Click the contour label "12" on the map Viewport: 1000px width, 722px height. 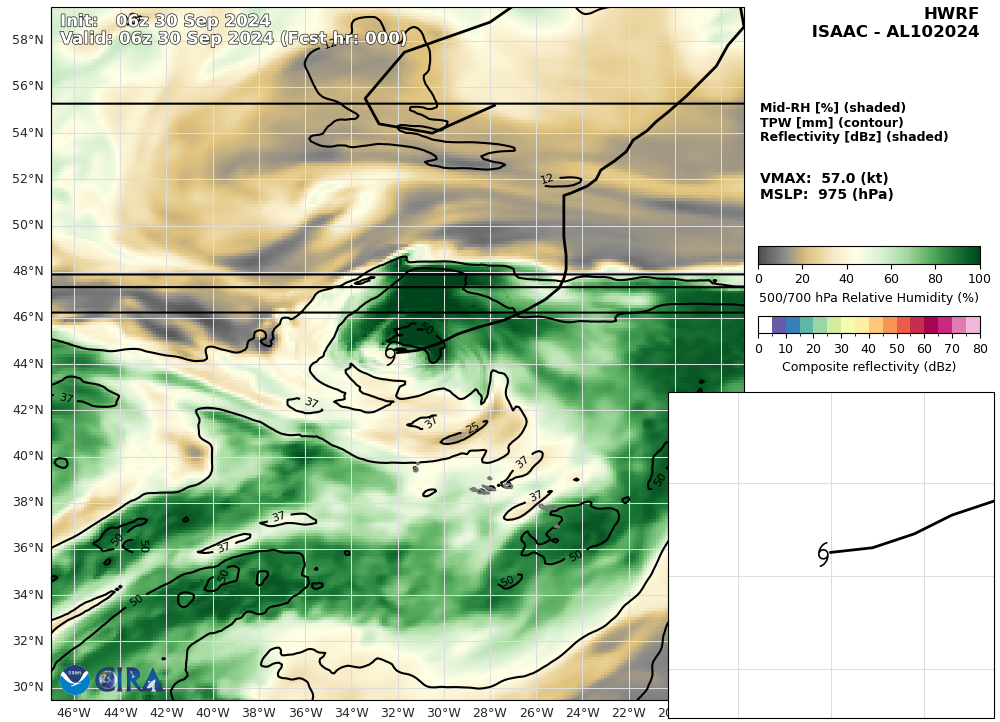[547, 179]
